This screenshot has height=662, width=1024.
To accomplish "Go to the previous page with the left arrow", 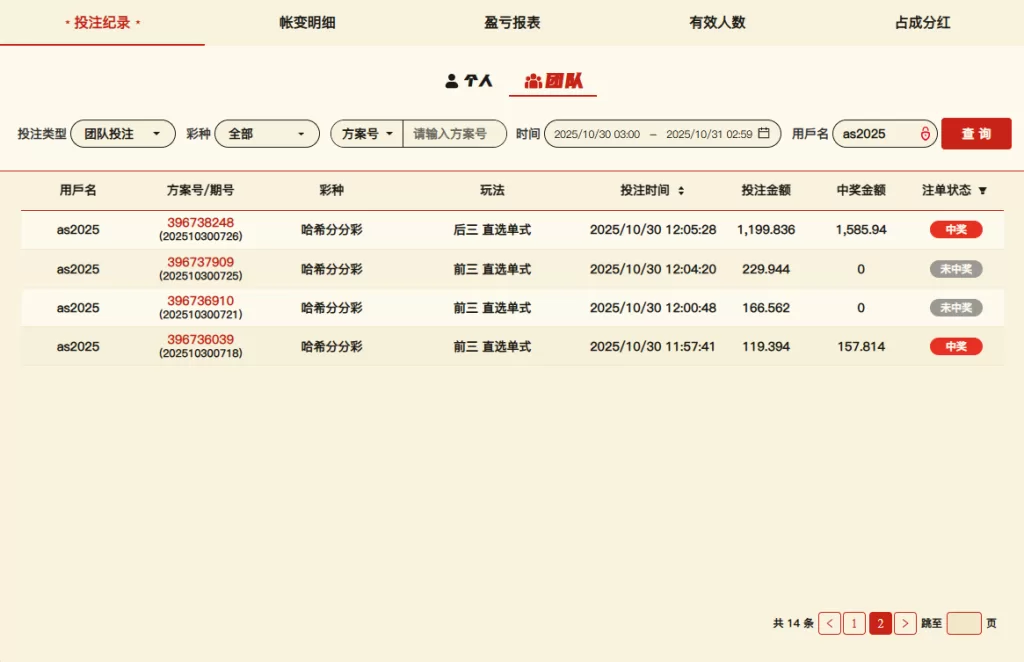I will pos(829,623).
